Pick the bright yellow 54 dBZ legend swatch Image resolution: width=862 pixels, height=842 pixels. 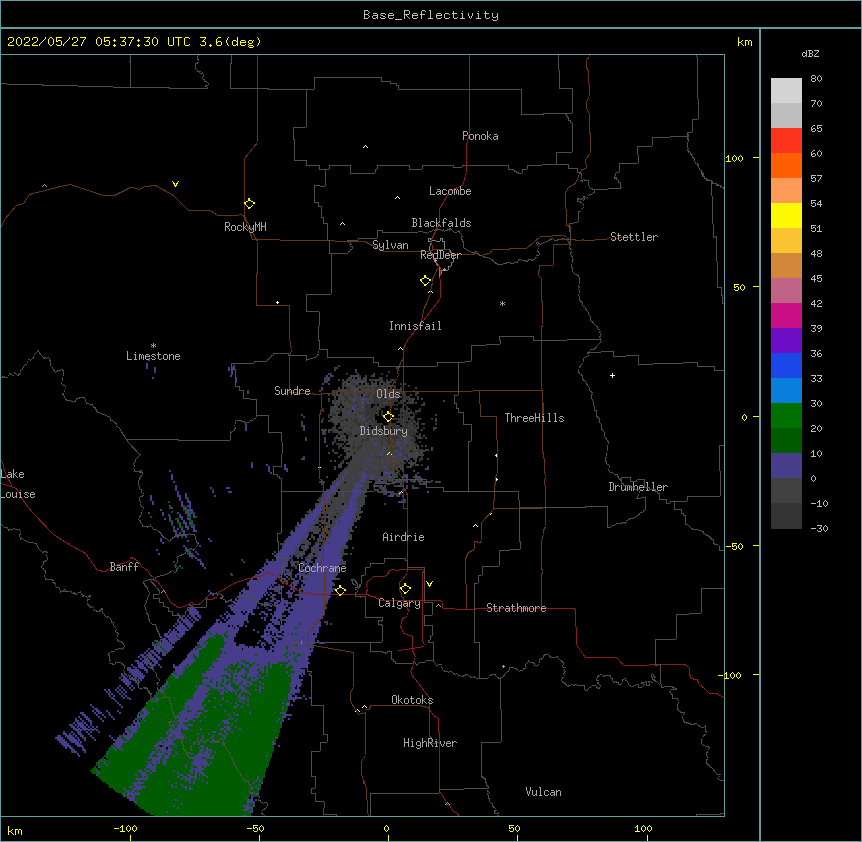click(x=786, y=215)
